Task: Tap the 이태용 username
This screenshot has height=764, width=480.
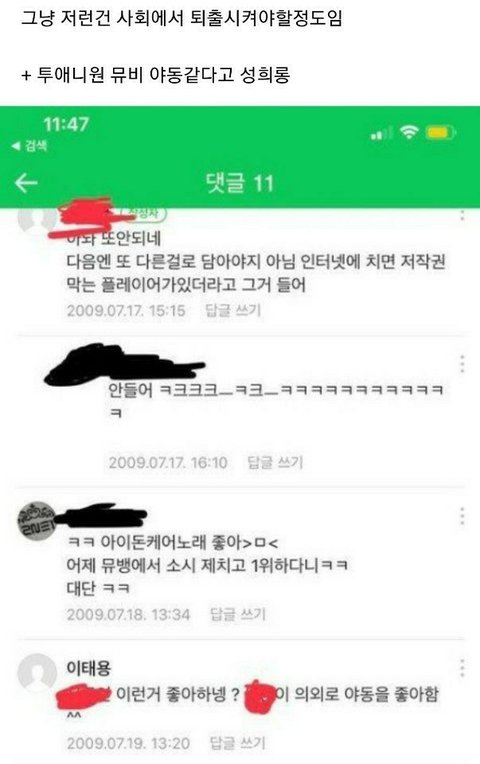Action: [89, 668]
